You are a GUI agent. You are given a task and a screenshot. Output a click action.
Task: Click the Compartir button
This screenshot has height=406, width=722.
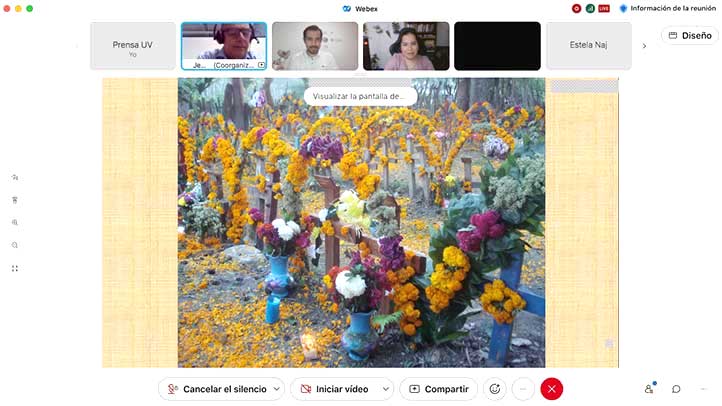point(439,389)
